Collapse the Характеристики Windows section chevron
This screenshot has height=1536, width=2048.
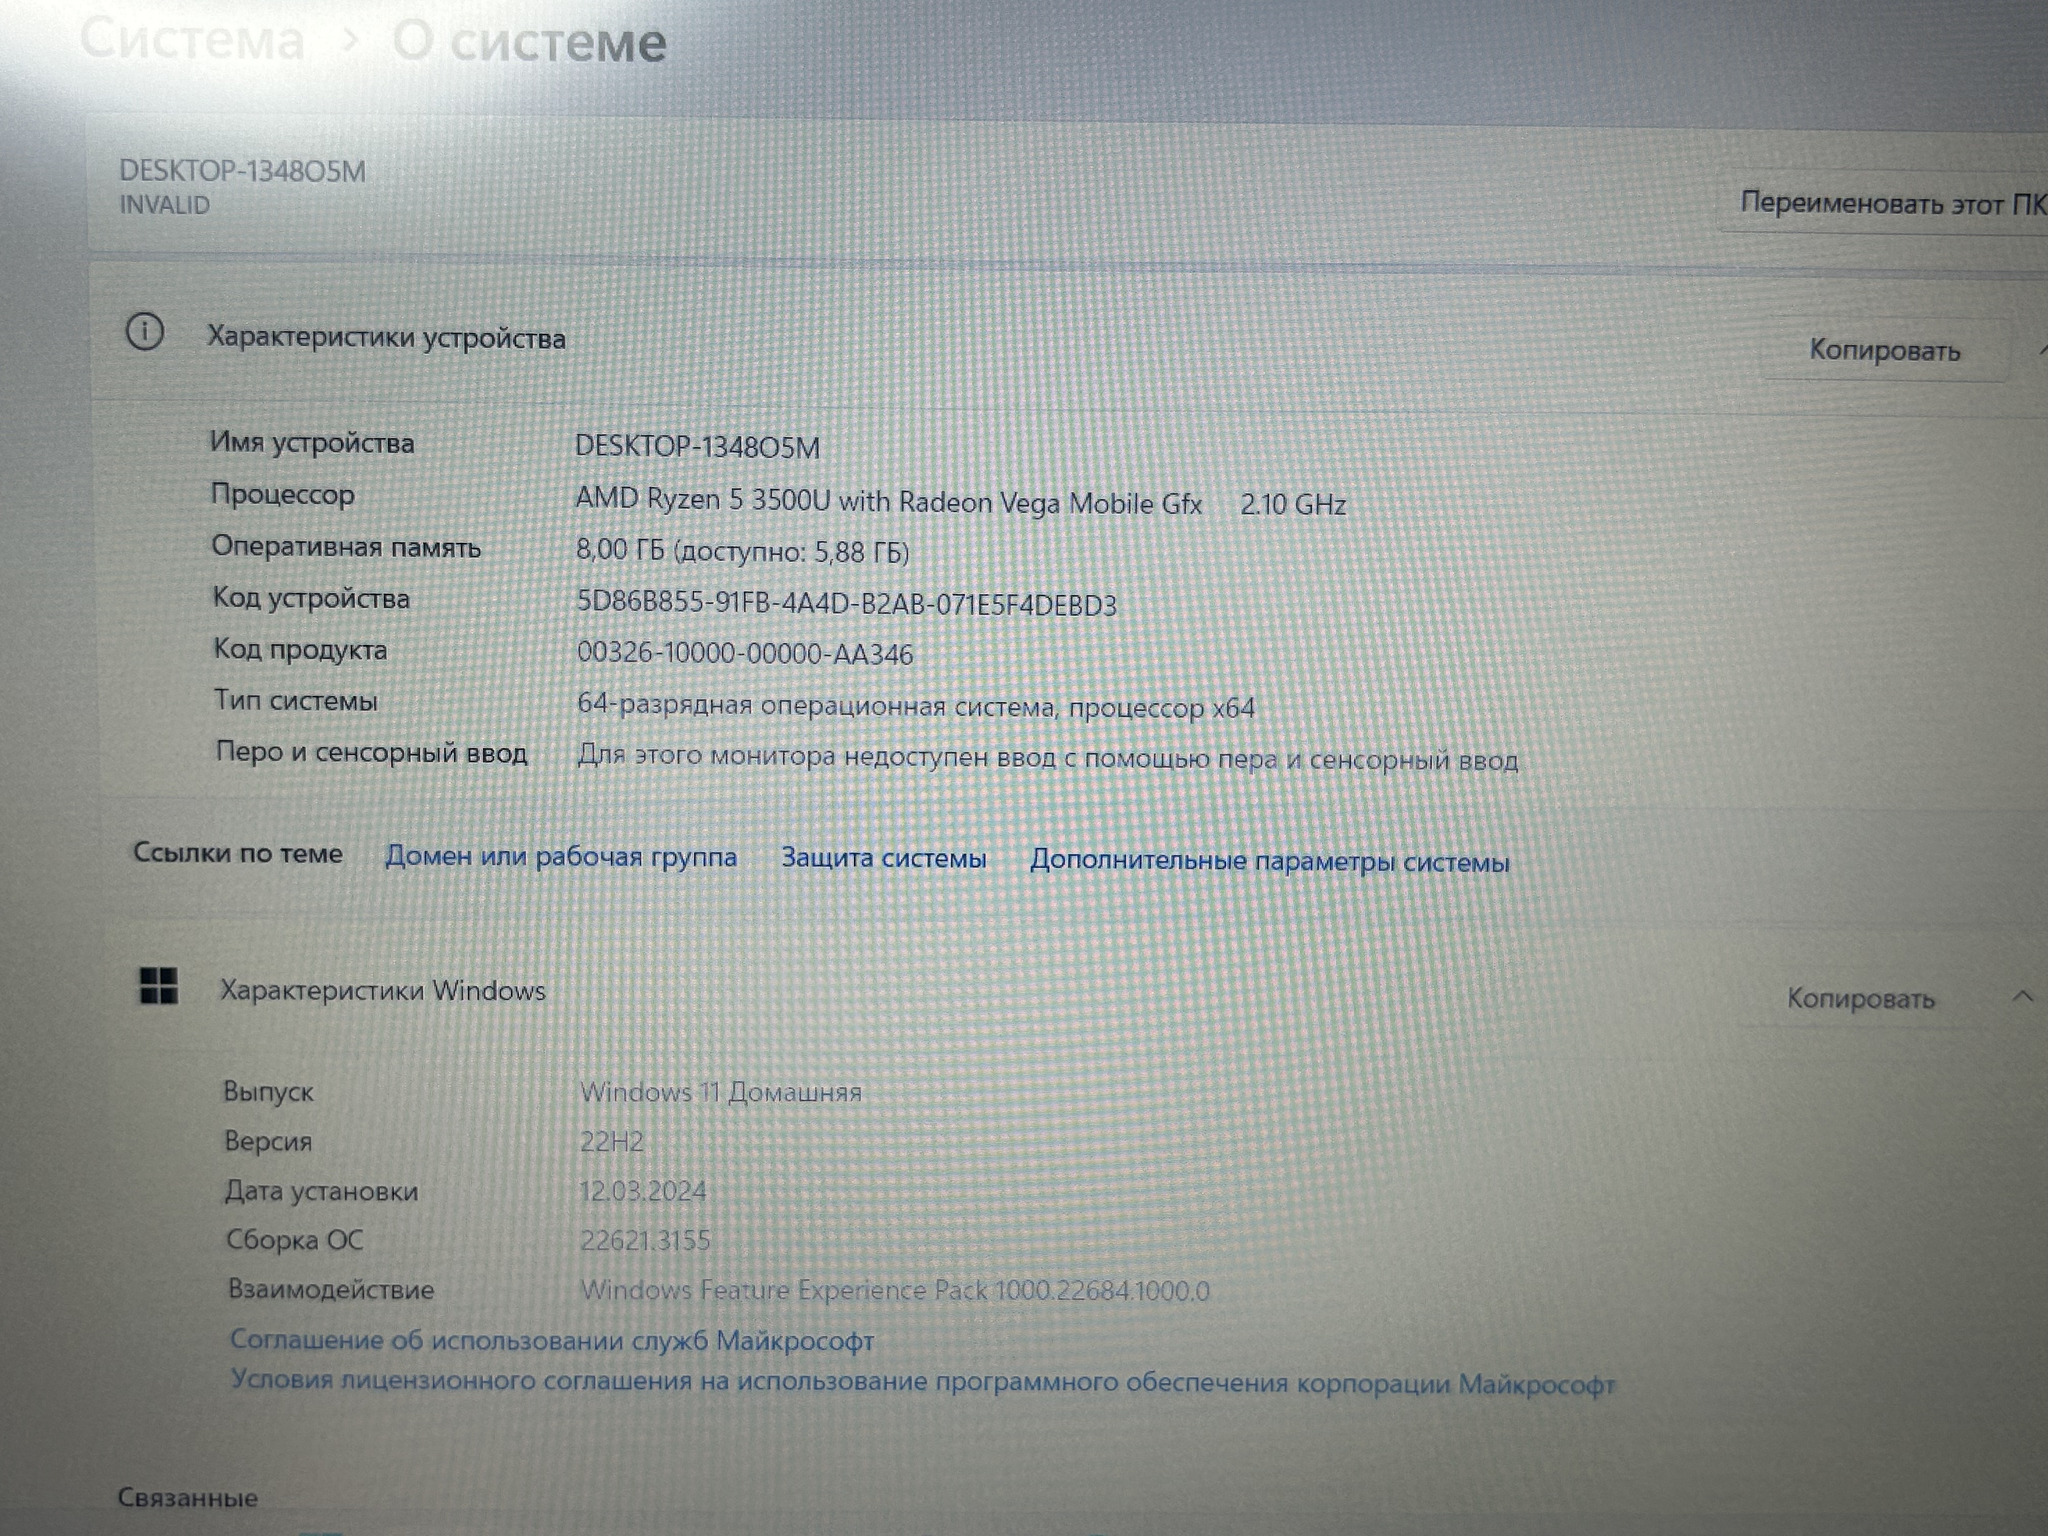click(2022, 996)
